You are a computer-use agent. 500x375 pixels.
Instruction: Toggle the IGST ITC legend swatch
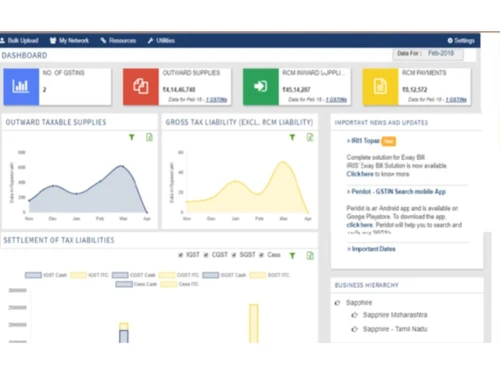[78, 275]
